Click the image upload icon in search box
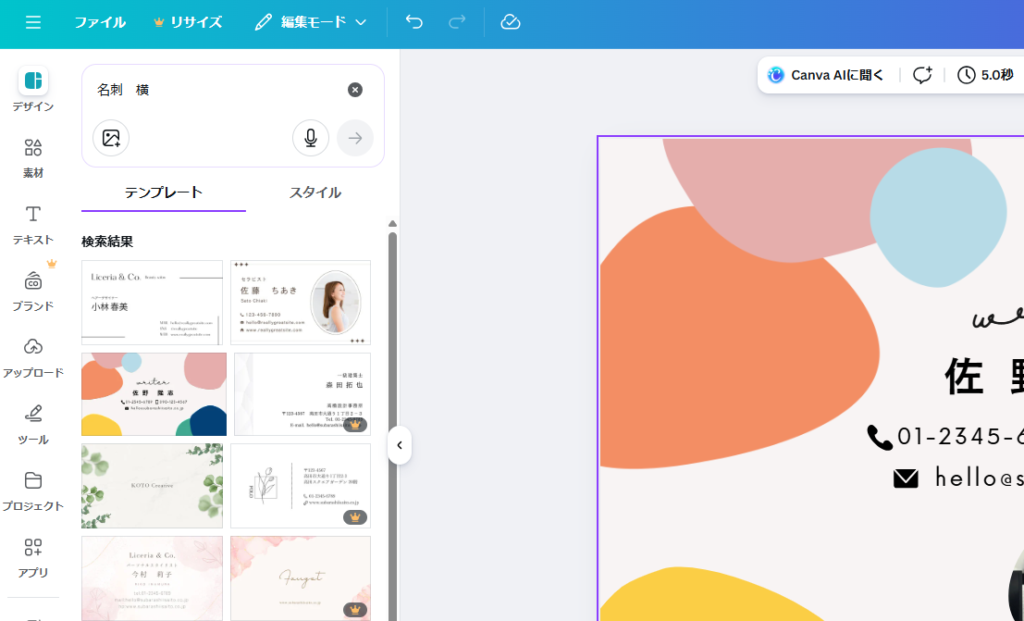The height and width of the screenshot is (621, 1024). click(x=111, y=138)
